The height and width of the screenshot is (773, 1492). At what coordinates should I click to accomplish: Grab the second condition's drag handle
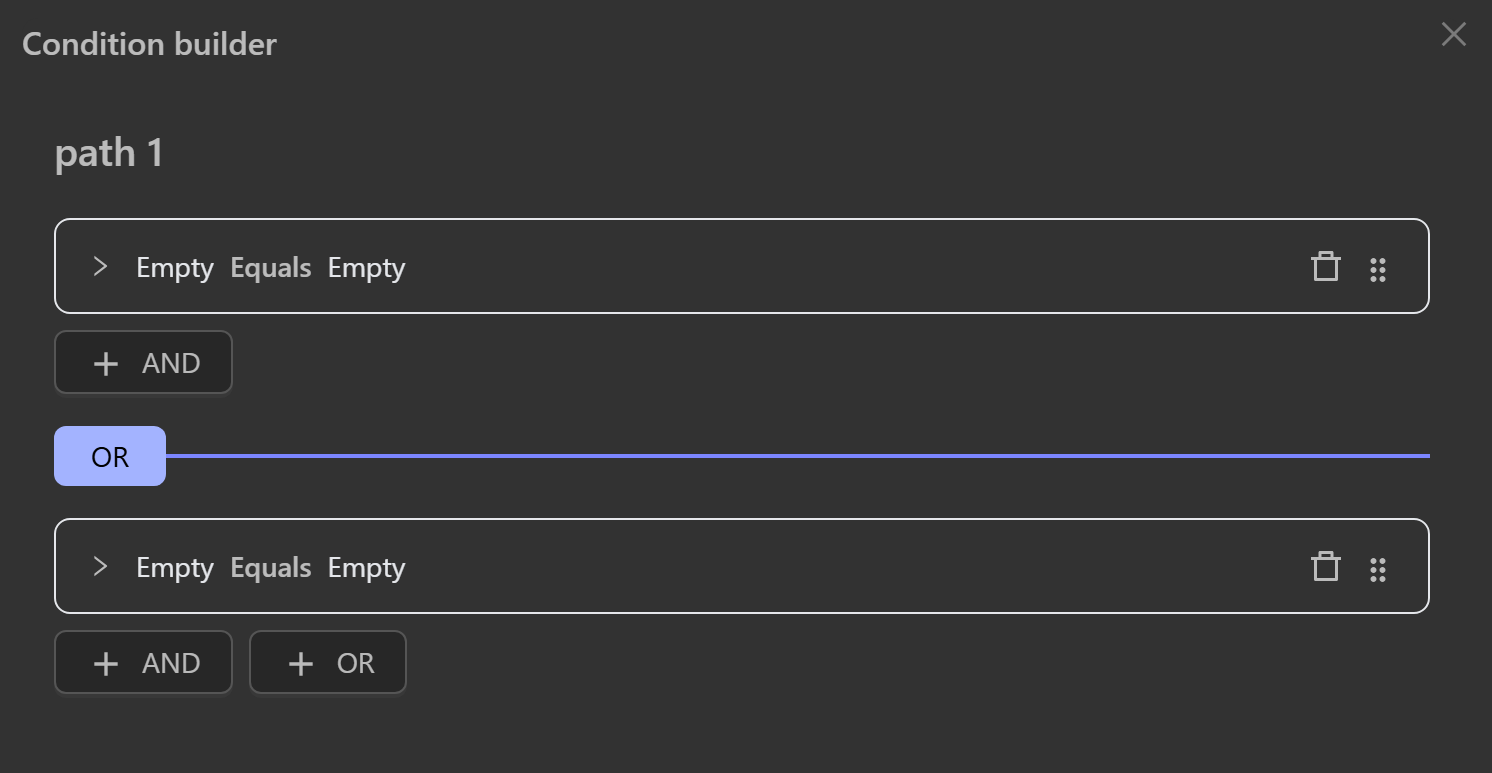pyautogui.click(x=1378, y=569)
